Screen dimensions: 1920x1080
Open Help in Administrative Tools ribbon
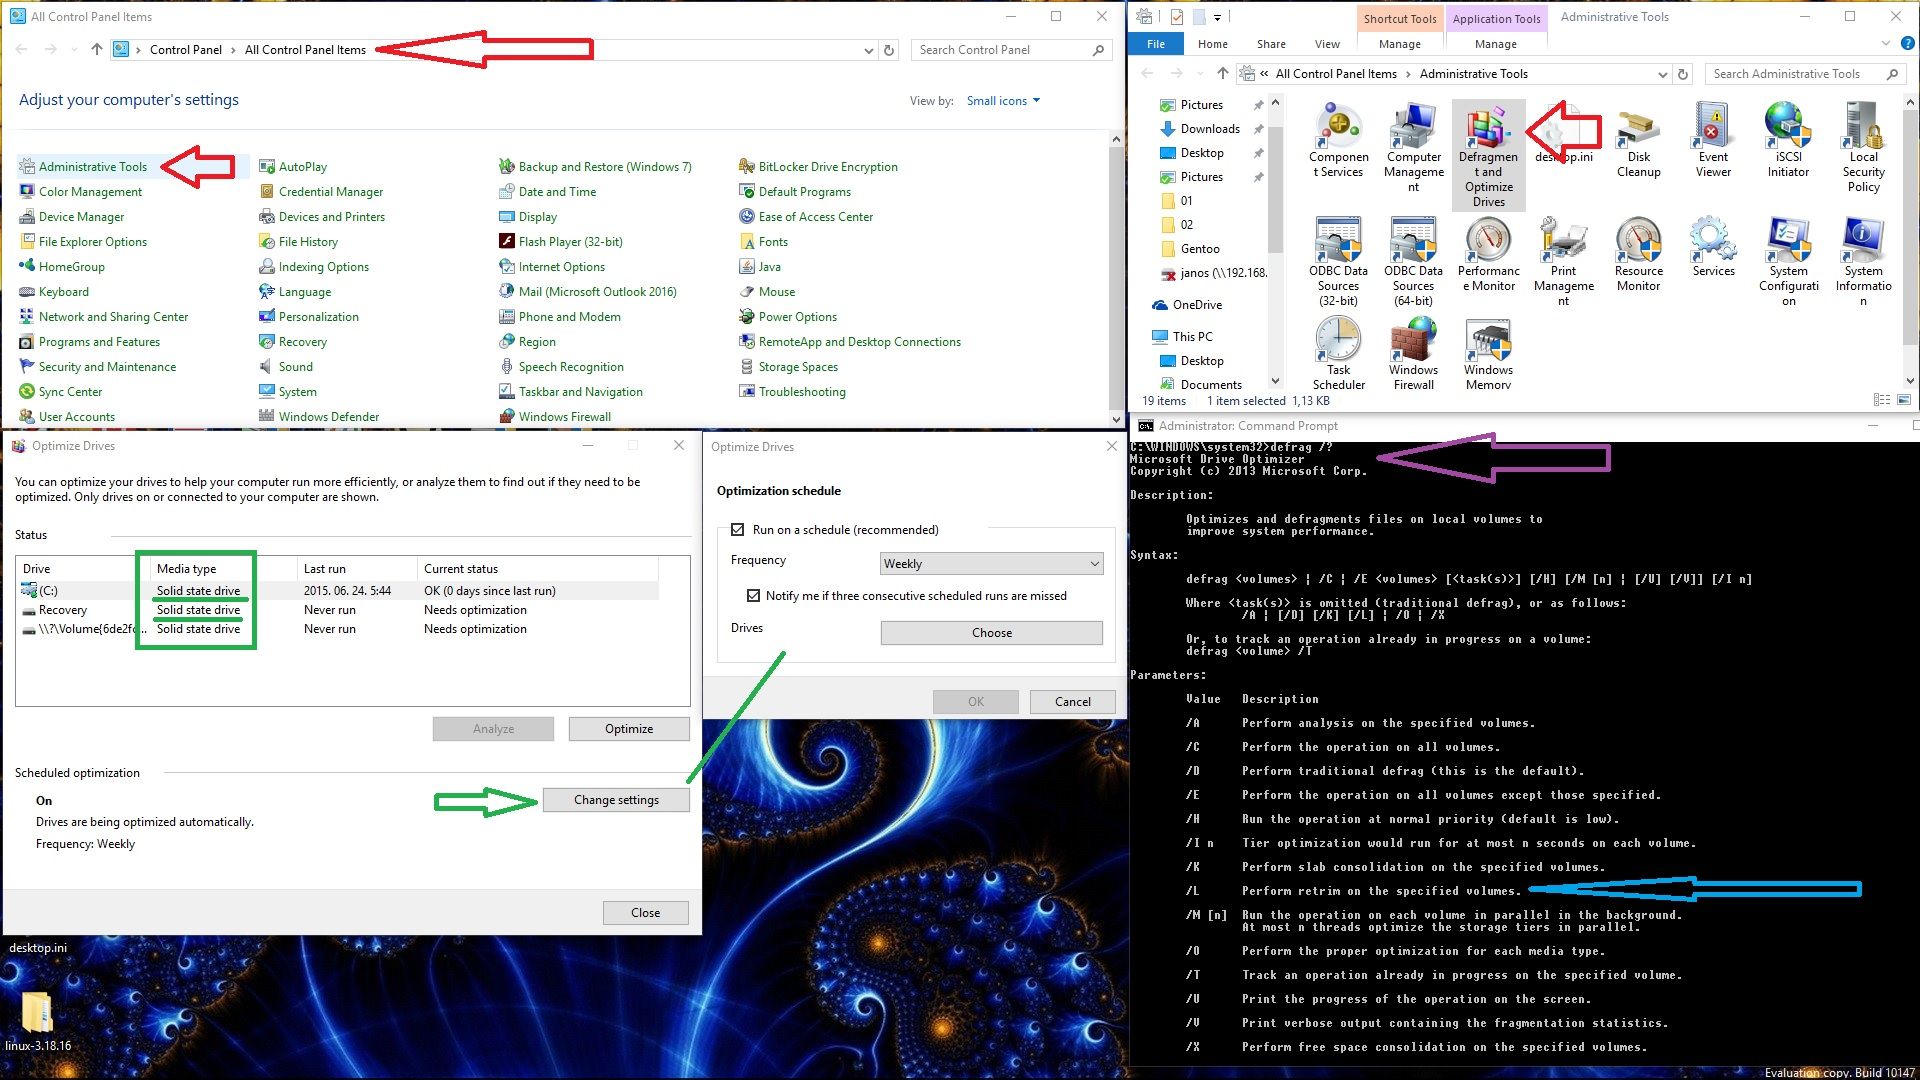click(x=1908, y=44)
